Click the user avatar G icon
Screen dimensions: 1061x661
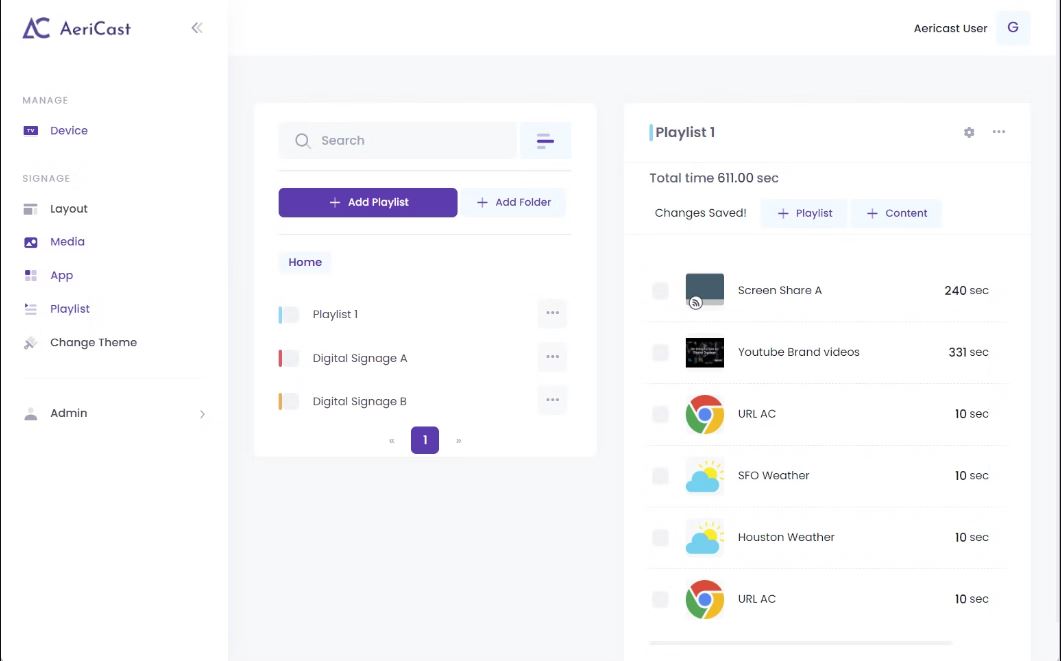pyautogui.click(x=1012, y=28)
